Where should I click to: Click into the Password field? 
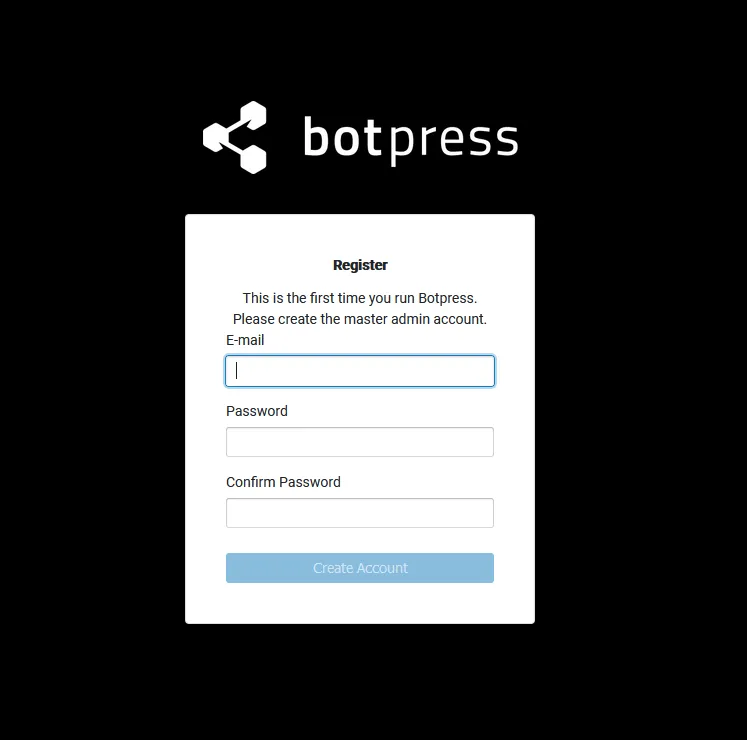360,442
